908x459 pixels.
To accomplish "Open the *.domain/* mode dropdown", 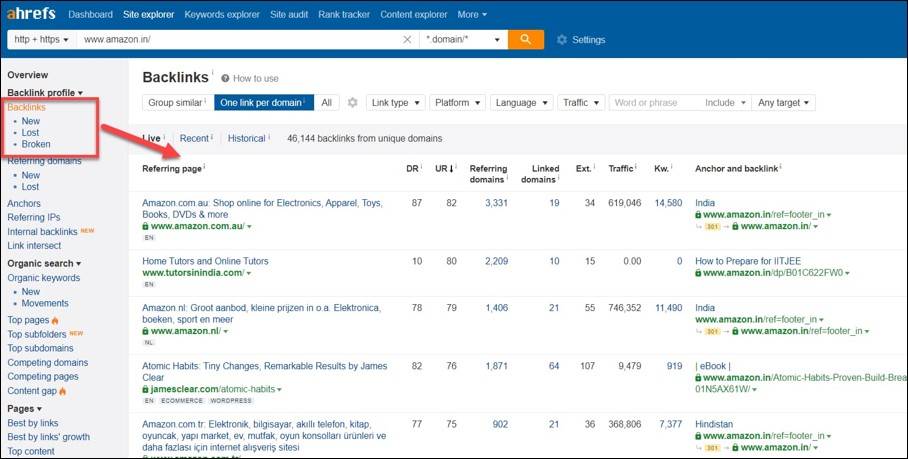I will click(463, 39).
